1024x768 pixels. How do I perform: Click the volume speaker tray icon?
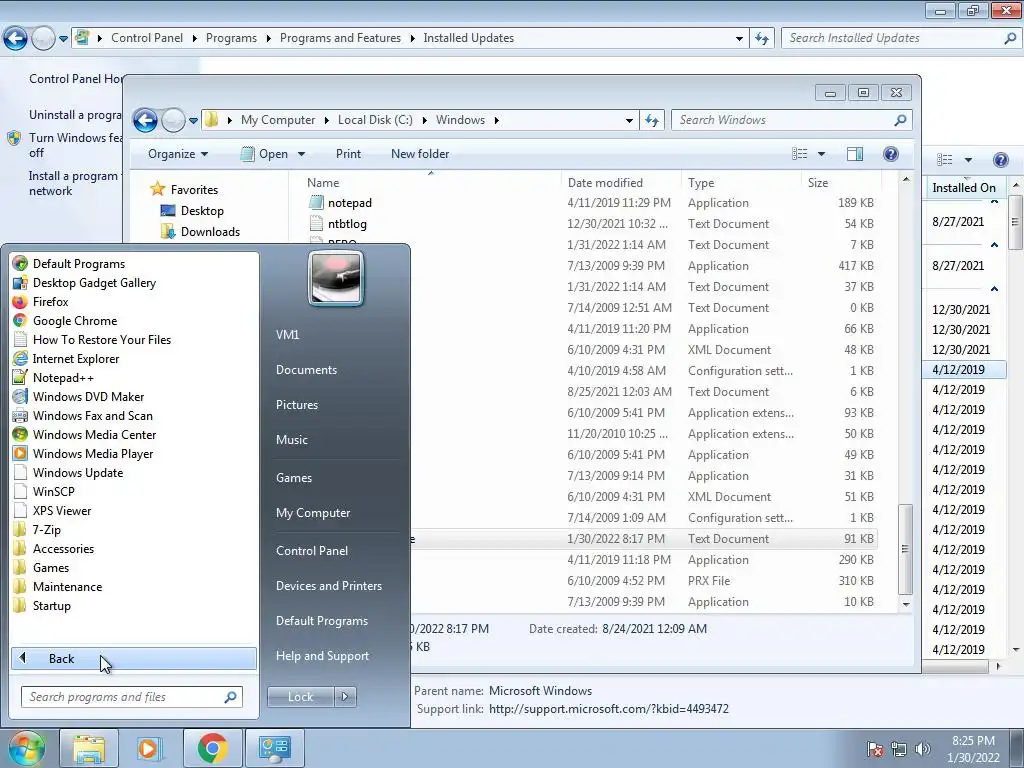point(922,748)
